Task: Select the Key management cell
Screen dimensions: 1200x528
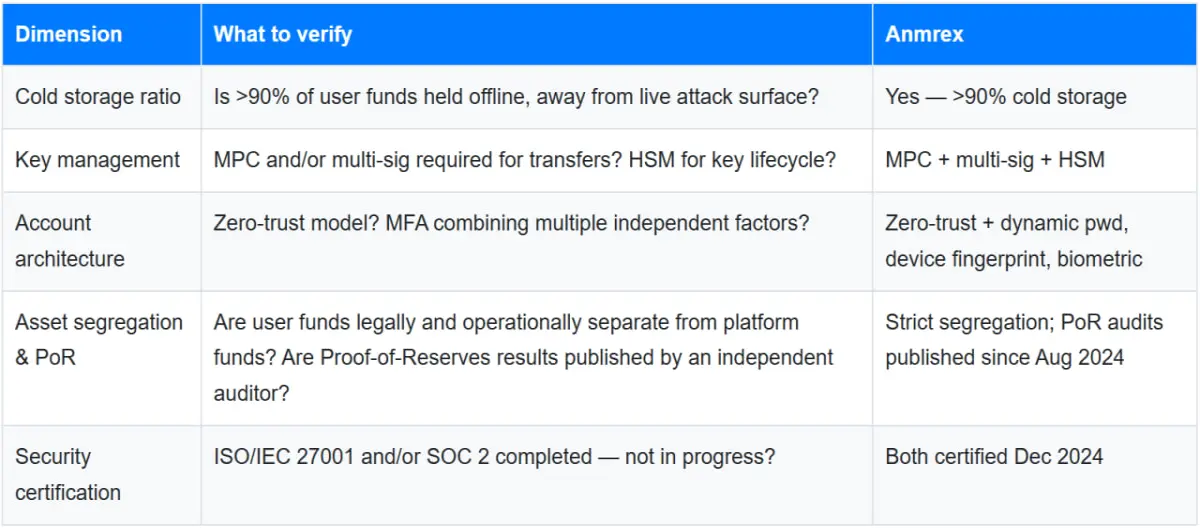Action: click(x=101, y=160)
